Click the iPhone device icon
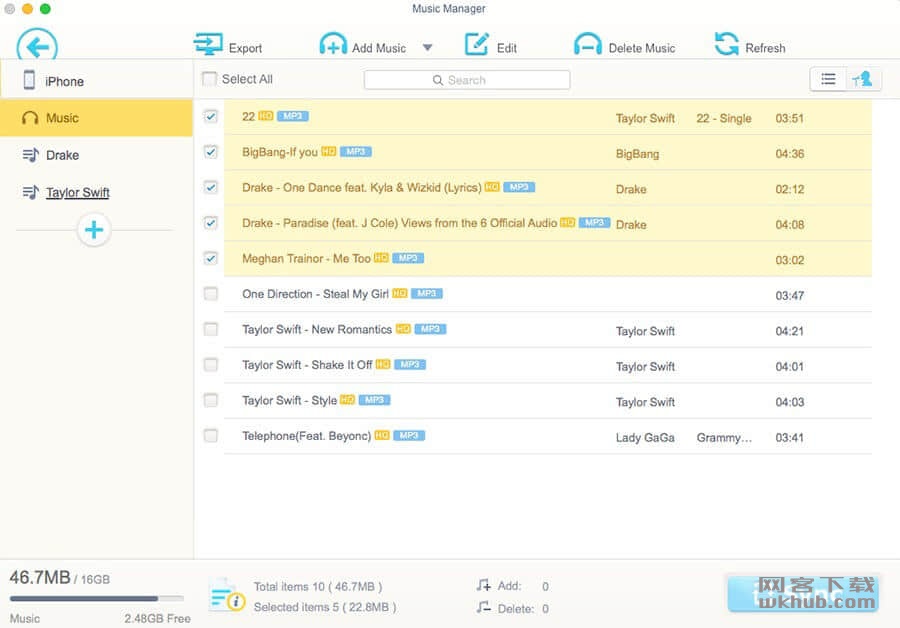The image size is (900, 628). (x=29, y=80)
